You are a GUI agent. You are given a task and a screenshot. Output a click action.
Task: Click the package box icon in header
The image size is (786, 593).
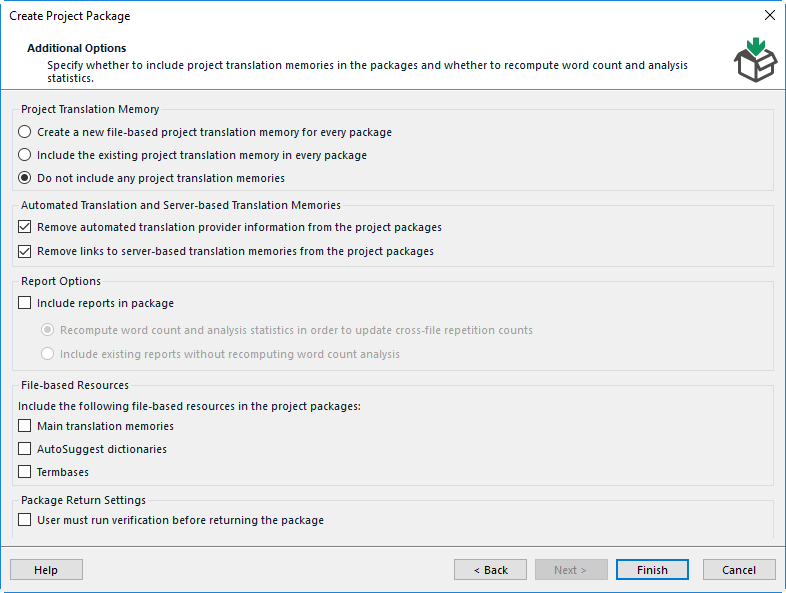[x=755, y=60]
